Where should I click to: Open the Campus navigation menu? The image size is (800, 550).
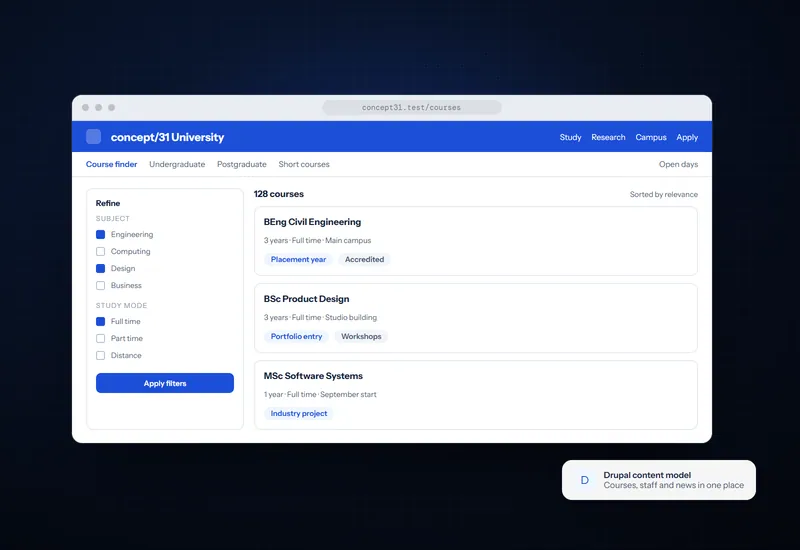tap(651, 137)
